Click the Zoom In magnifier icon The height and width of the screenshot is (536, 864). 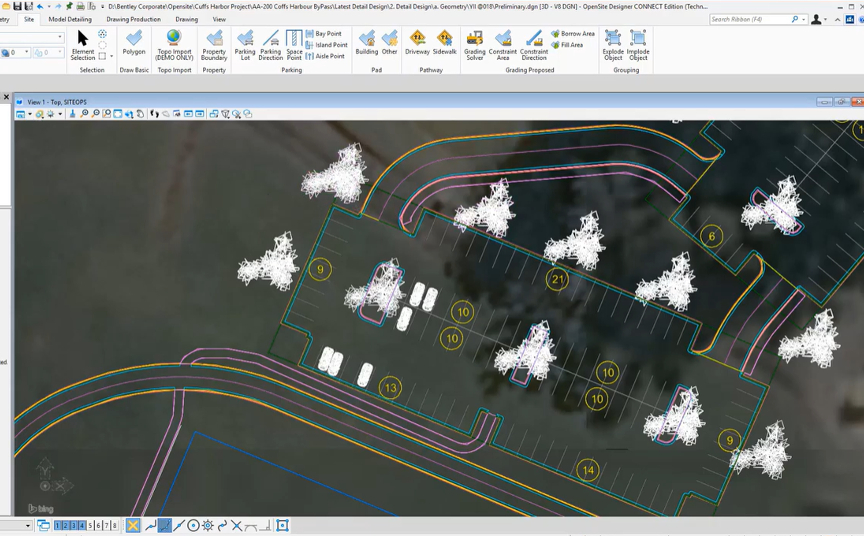pos(84,114)
